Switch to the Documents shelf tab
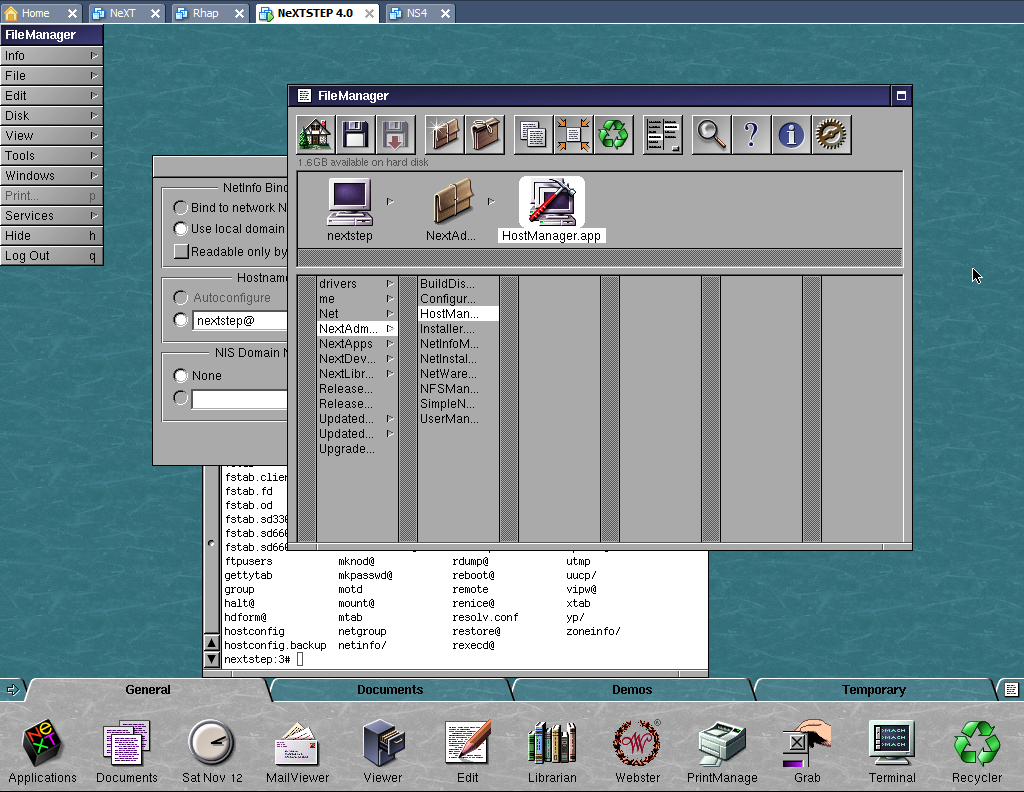Image resolution: width=1024 pixels, height=792 pixels. pyautogui.click(x=390, y=690)
